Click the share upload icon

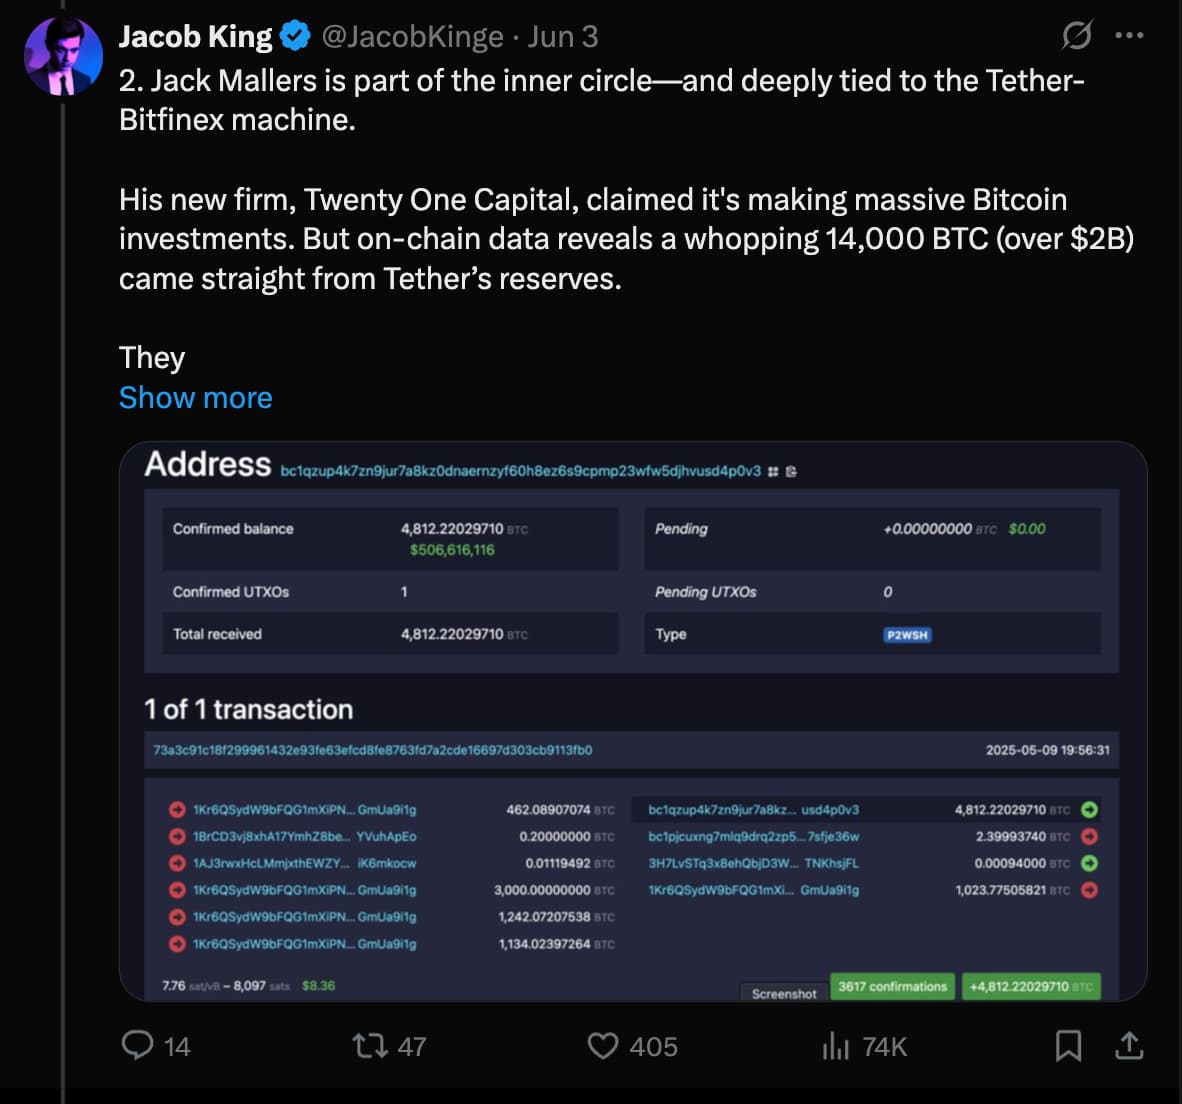[x=1129, y=1046]
